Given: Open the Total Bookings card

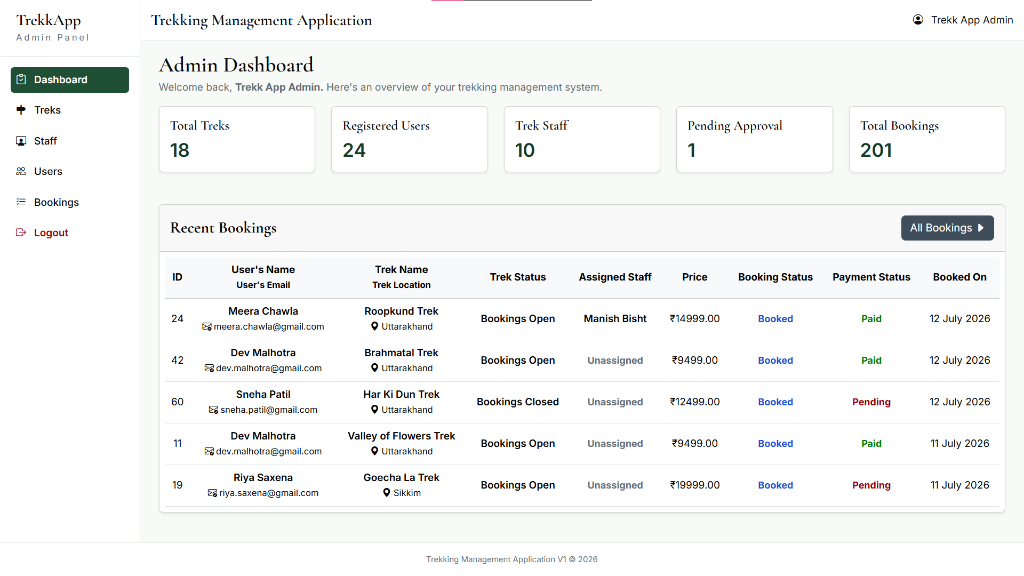Looking at the screenshot, I should coord(927,140).
